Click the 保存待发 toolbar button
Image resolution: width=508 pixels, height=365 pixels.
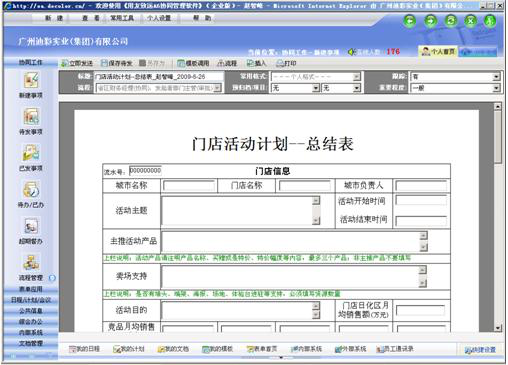click(x=116, y=63)
